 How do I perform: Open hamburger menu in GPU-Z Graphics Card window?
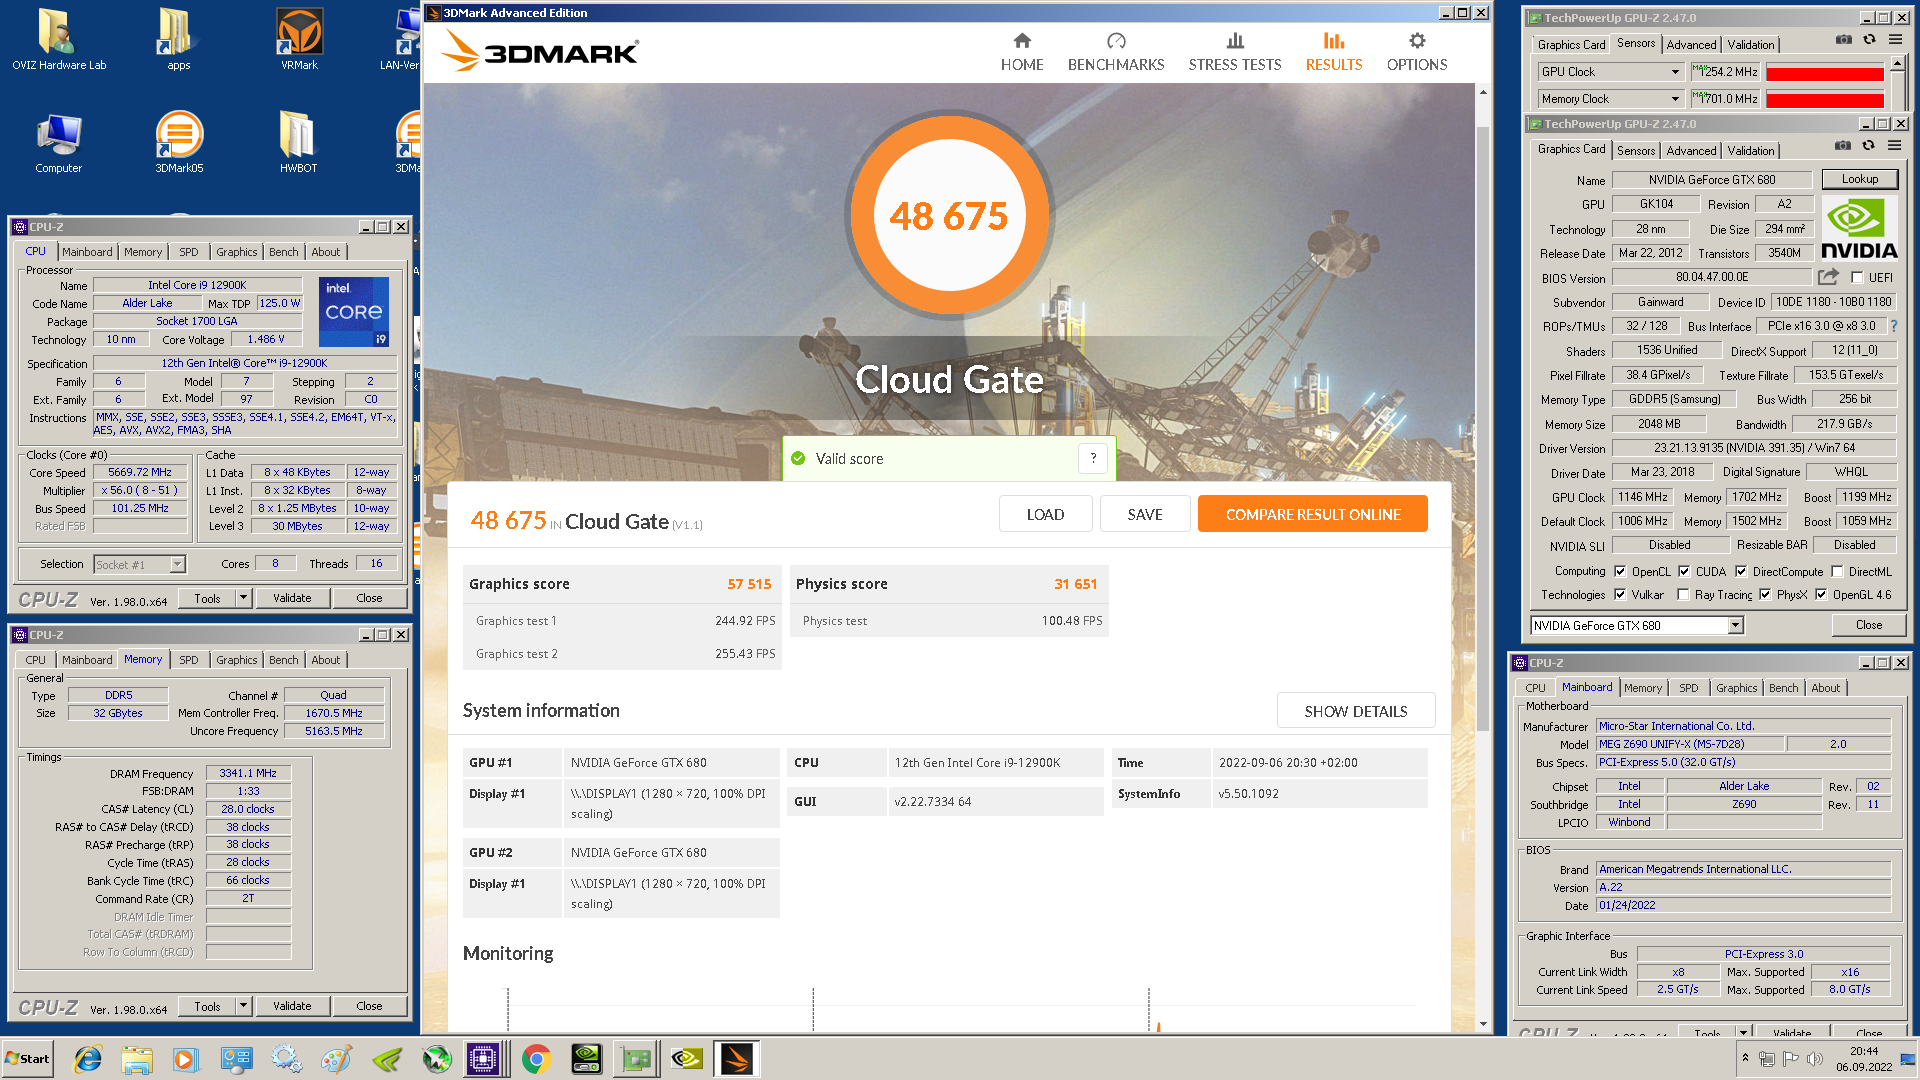coord(1894,146)
